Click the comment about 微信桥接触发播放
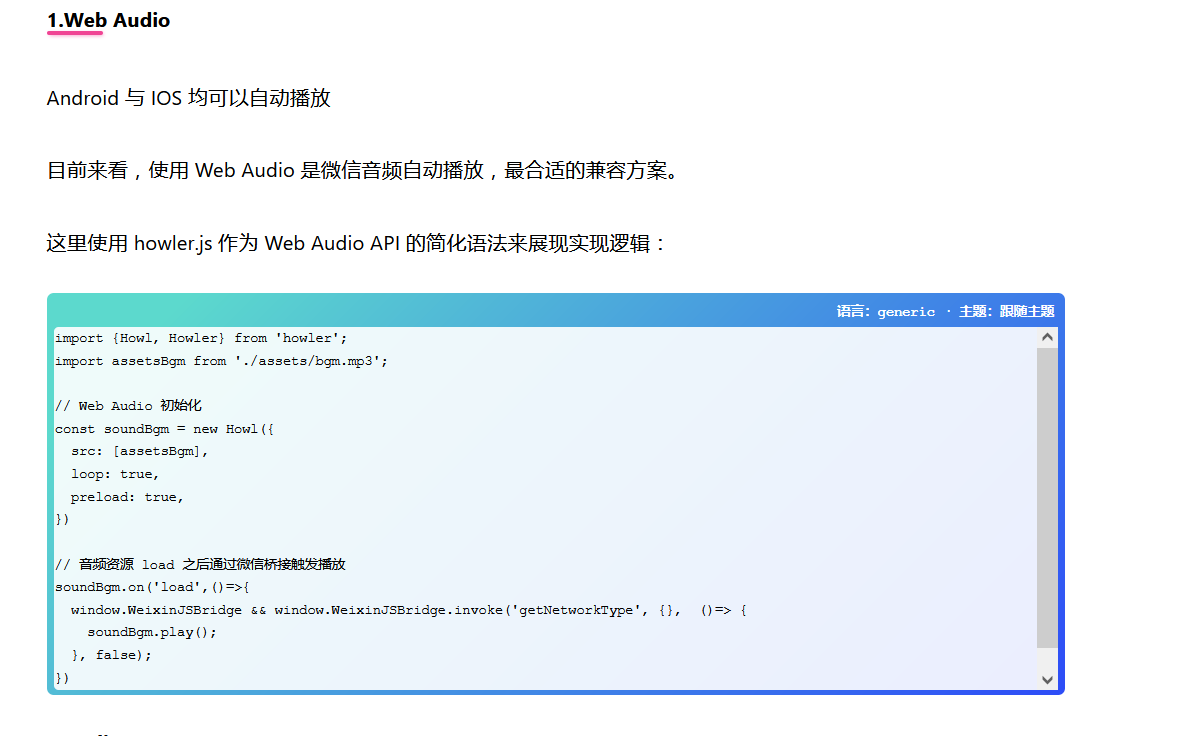 click(x=200, y=564)
